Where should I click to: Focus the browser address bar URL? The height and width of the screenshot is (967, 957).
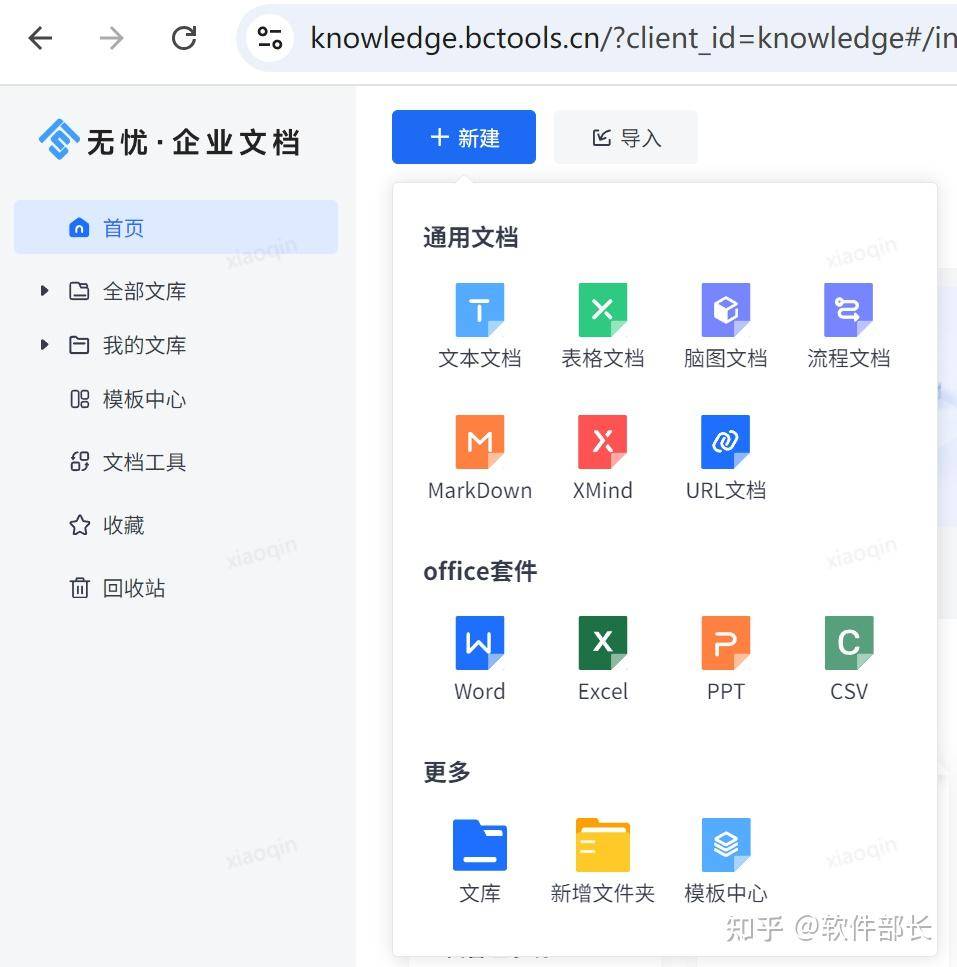[x=632, y=38]
